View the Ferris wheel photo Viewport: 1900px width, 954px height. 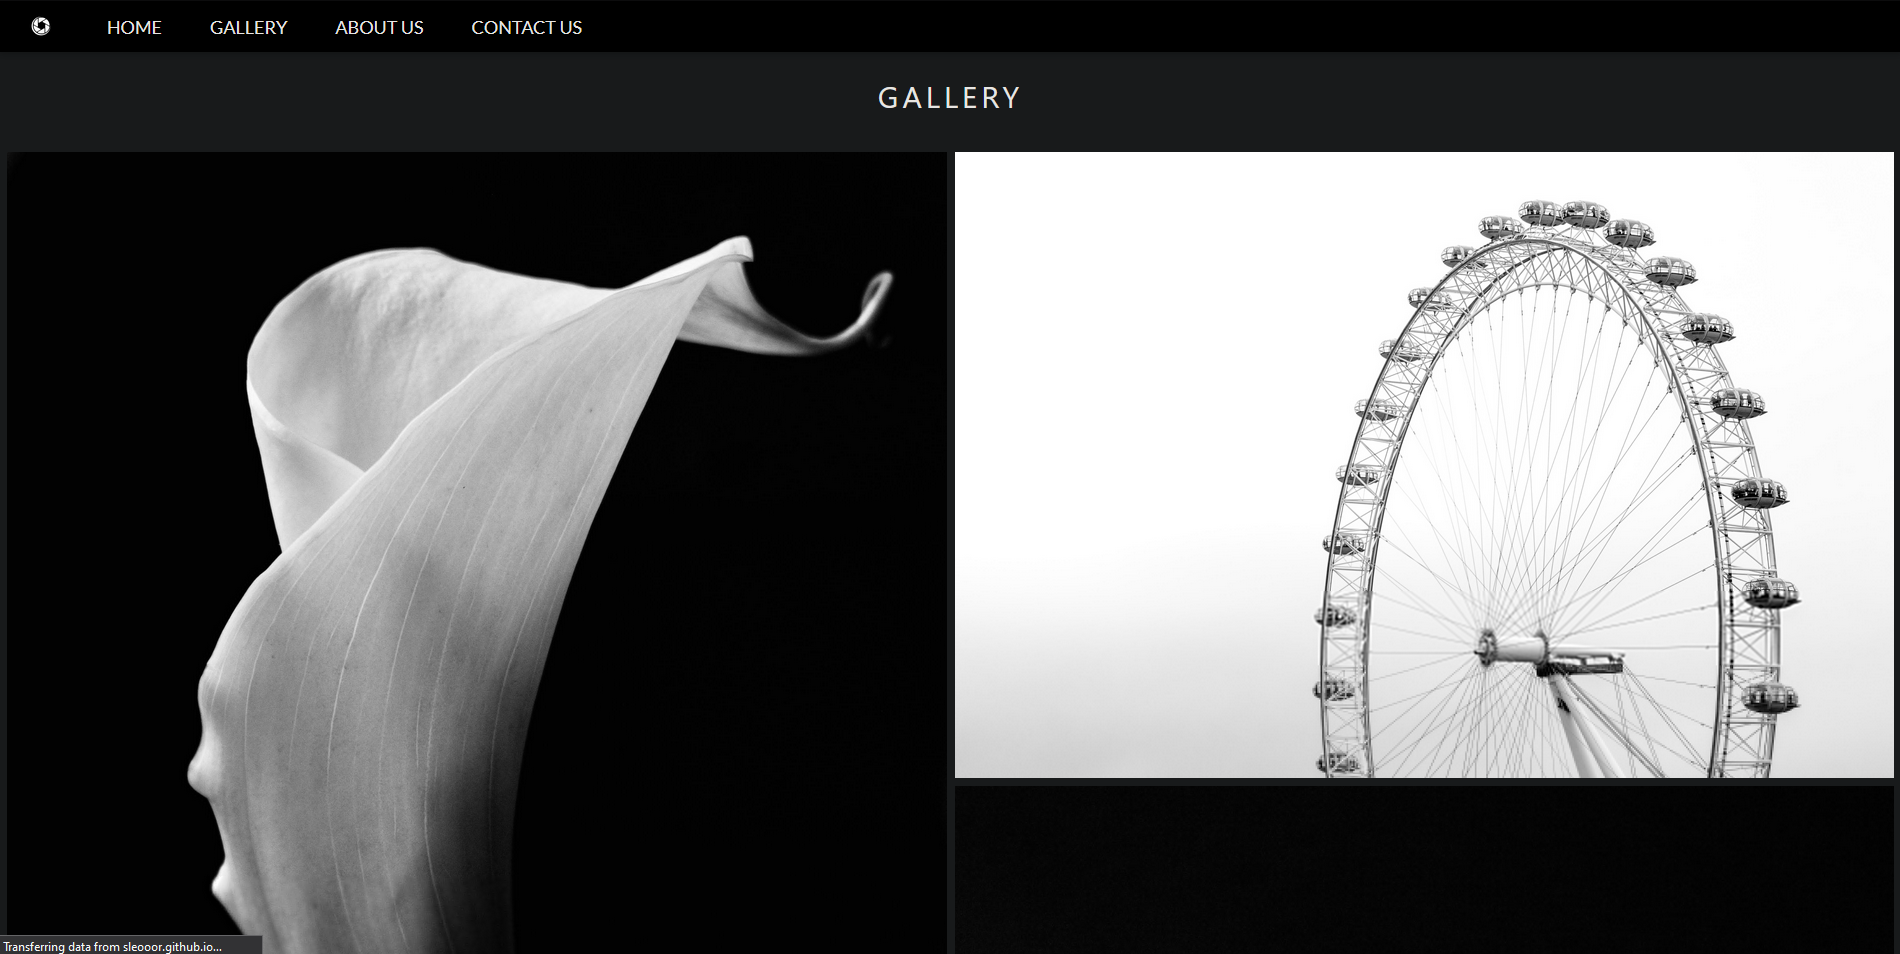coord(1424,465)
